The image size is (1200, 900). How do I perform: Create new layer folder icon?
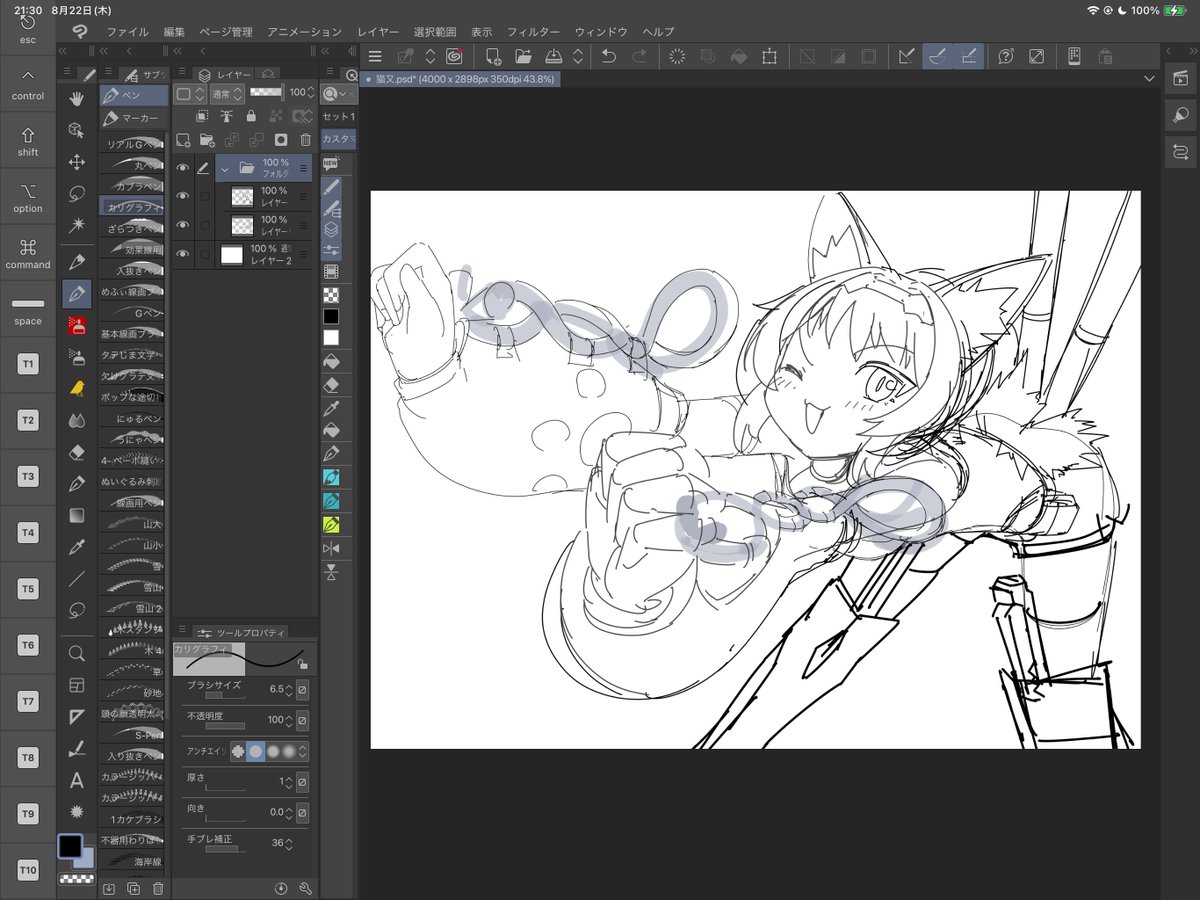[207, 140]
